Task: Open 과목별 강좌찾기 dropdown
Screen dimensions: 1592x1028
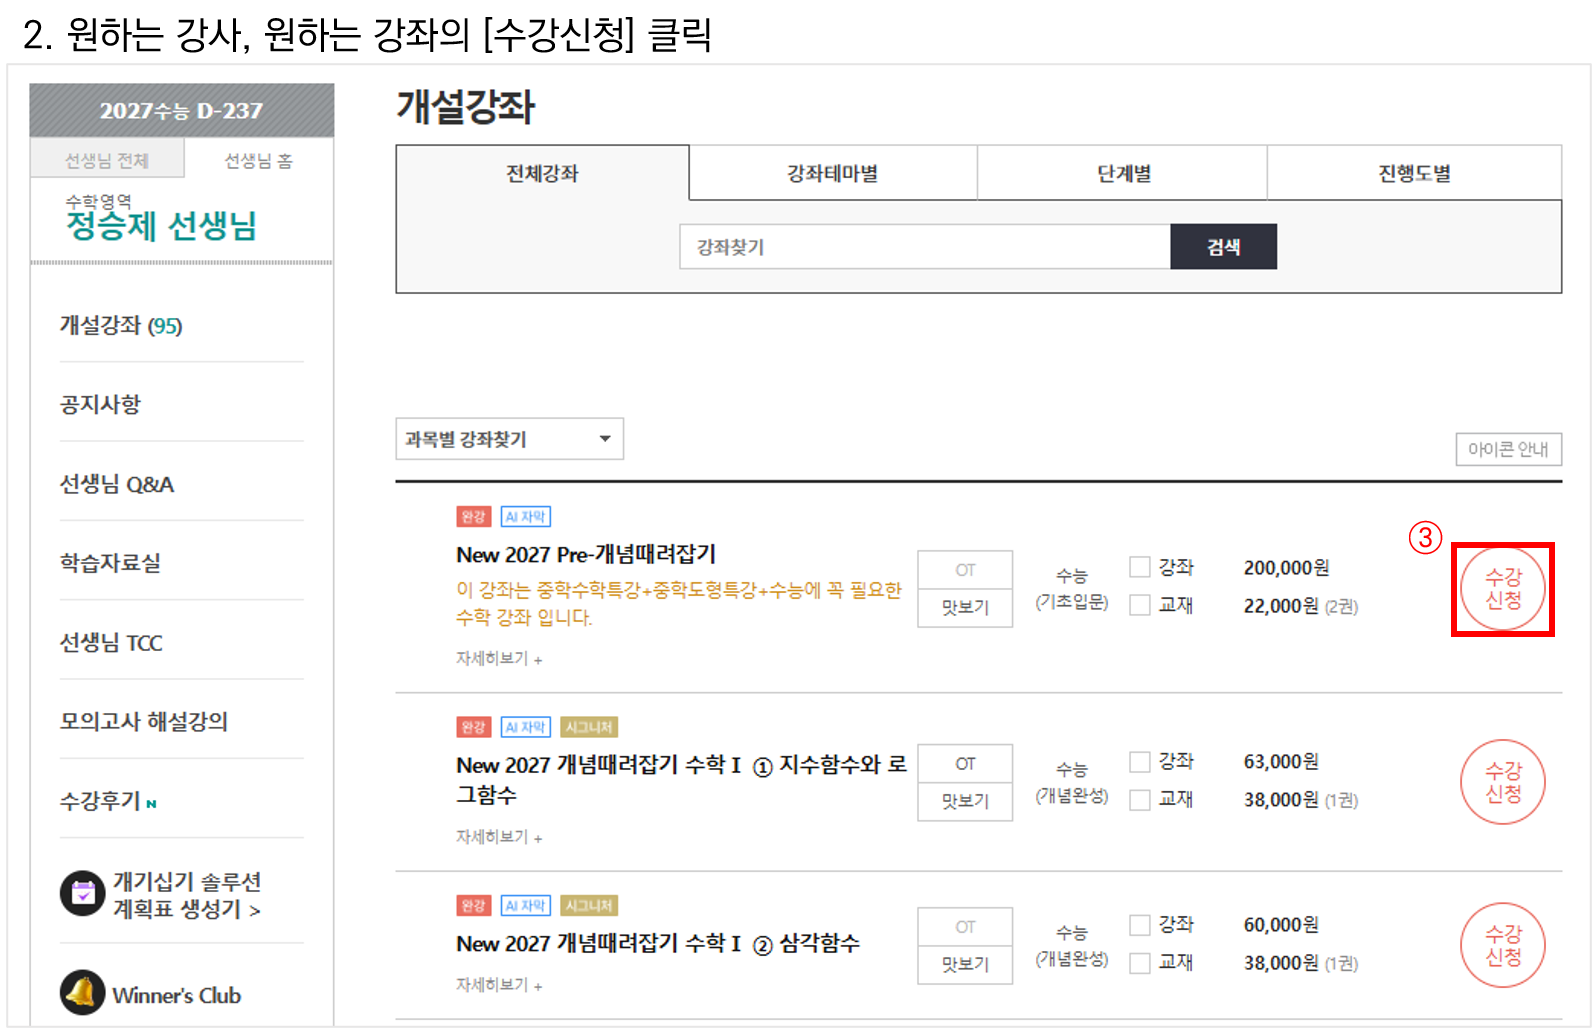Action: coord(509,439)
